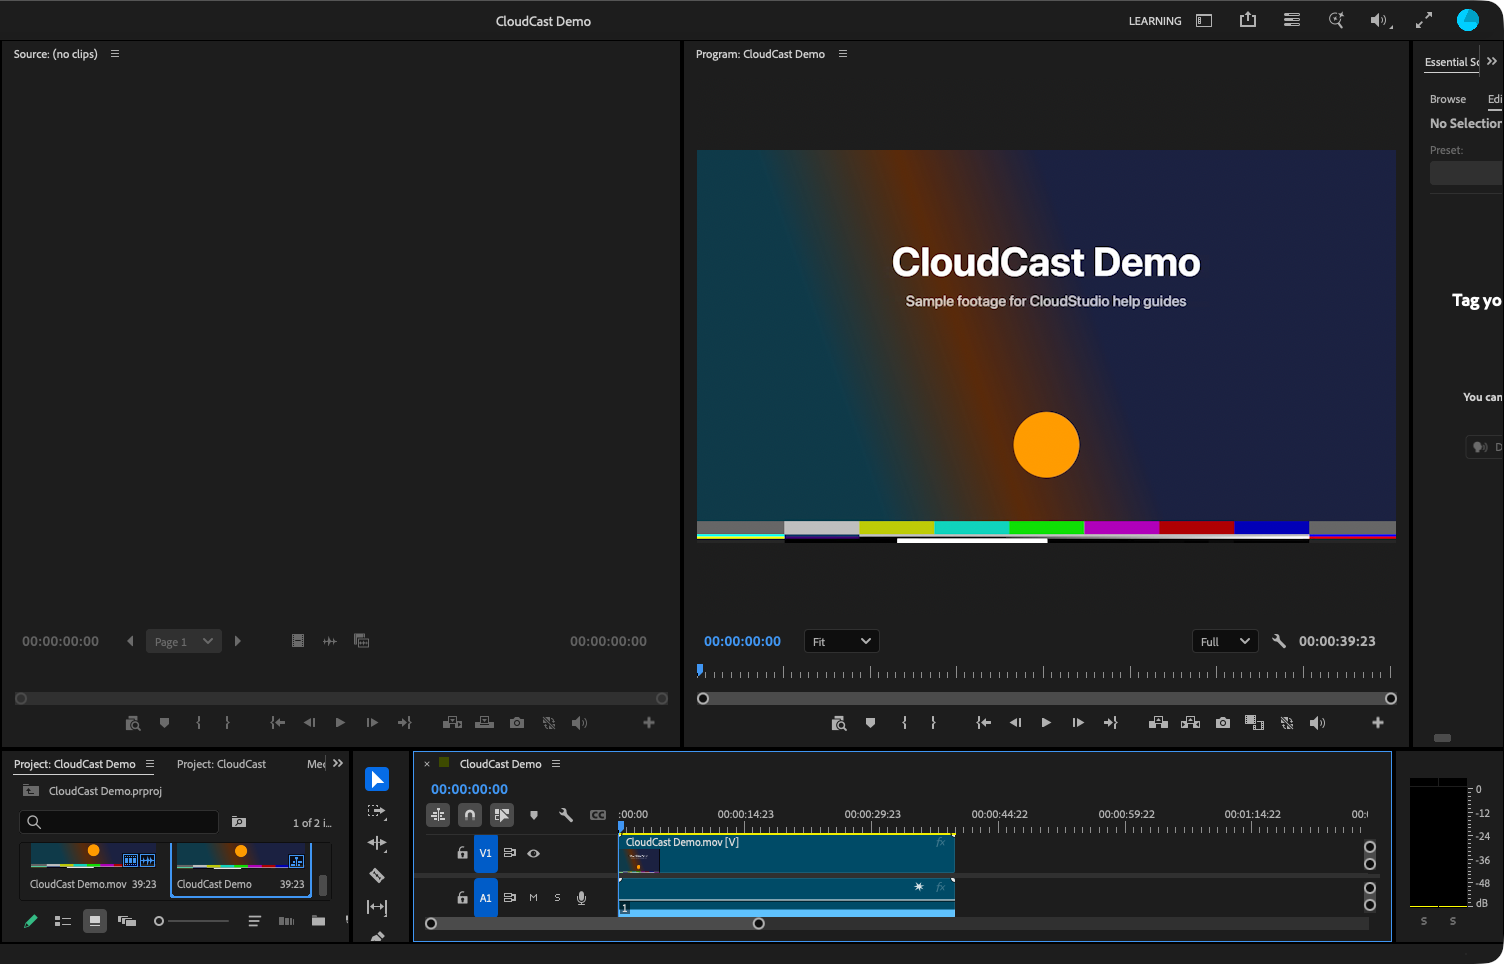
Task: Toggle full screen video output icon
Action: tap(1424, 20)
